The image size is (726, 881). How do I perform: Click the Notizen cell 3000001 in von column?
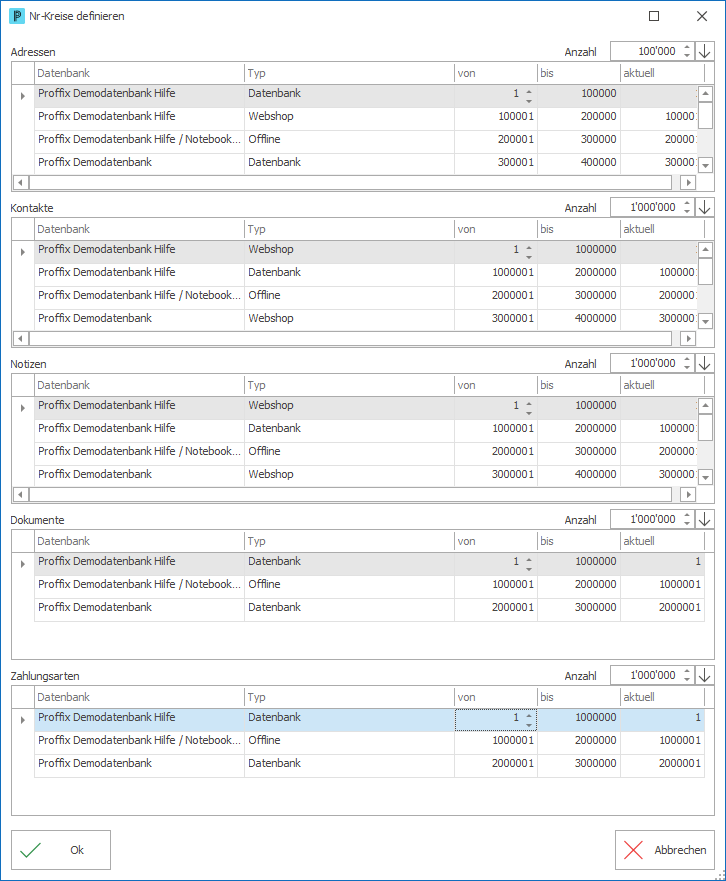point(496,475)
